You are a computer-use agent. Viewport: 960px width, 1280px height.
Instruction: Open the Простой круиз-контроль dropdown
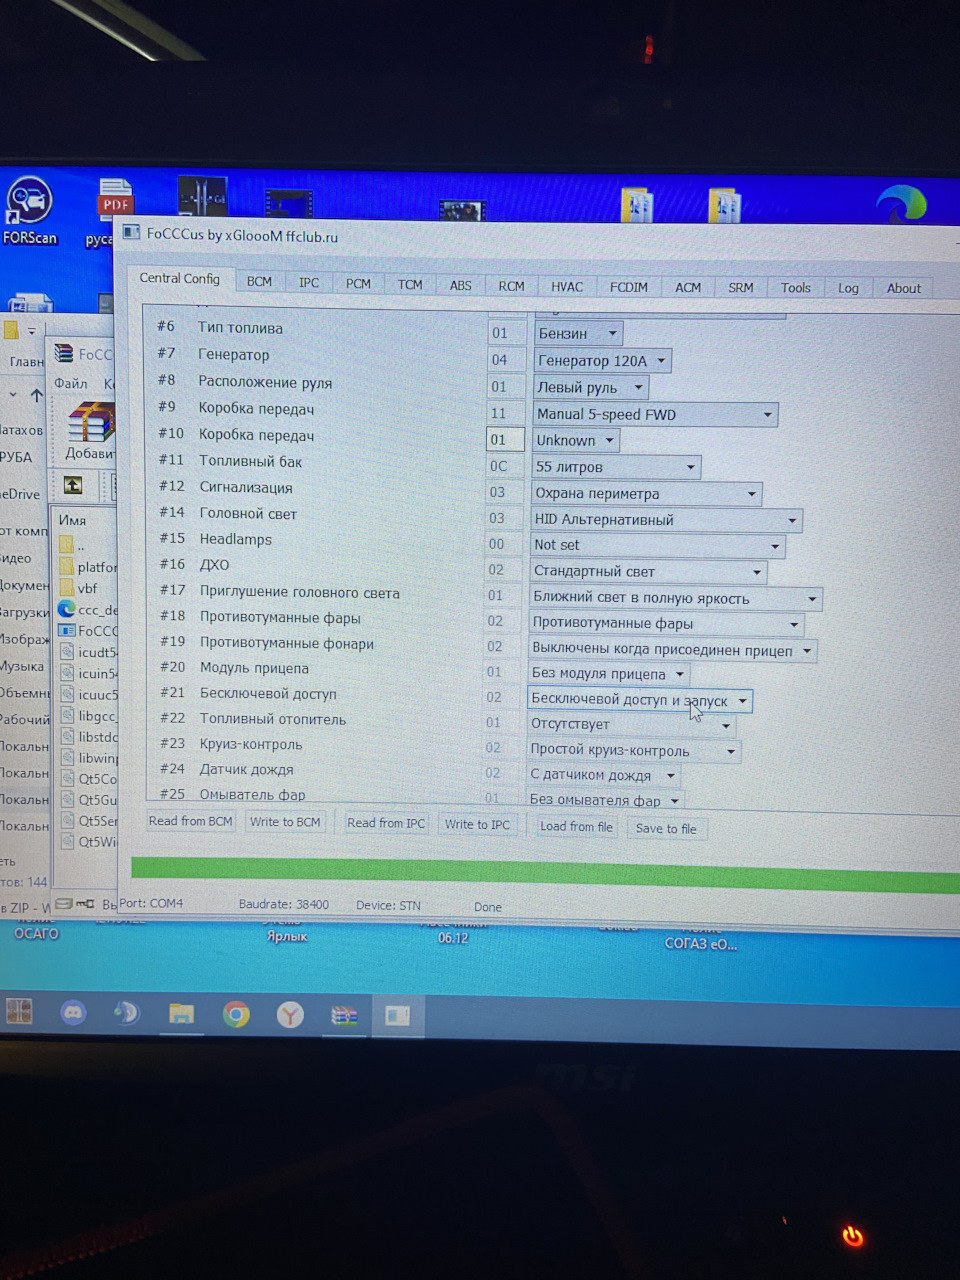pyautogui.click(x=634, y=750)
